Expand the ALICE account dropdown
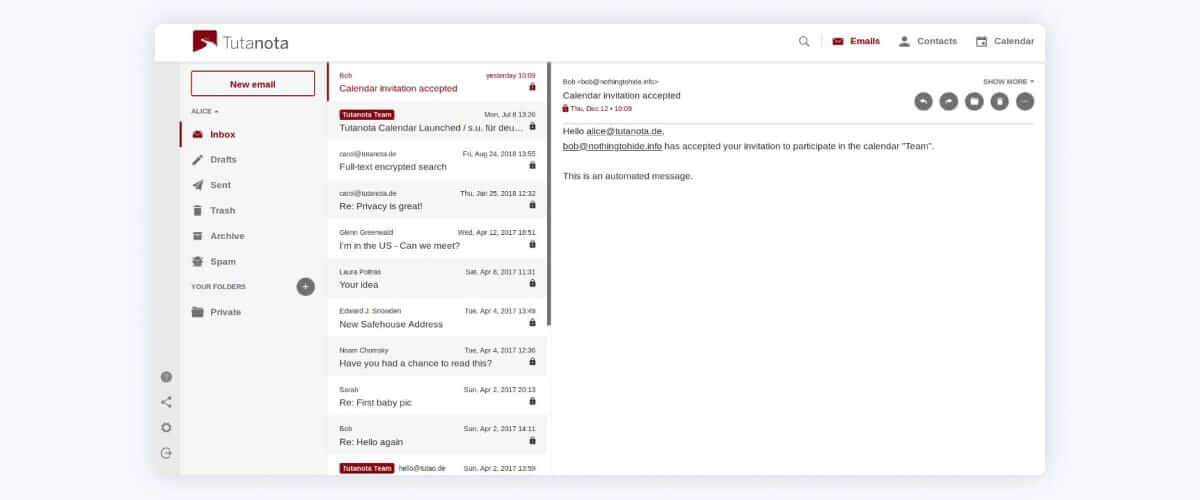 [205, 111]
